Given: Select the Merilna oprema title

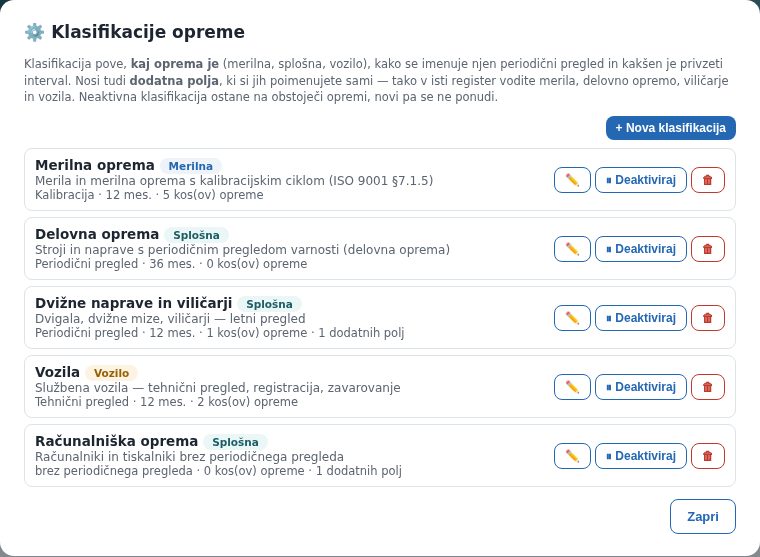Looking at the screenshot, I should [x=95, y=165].
